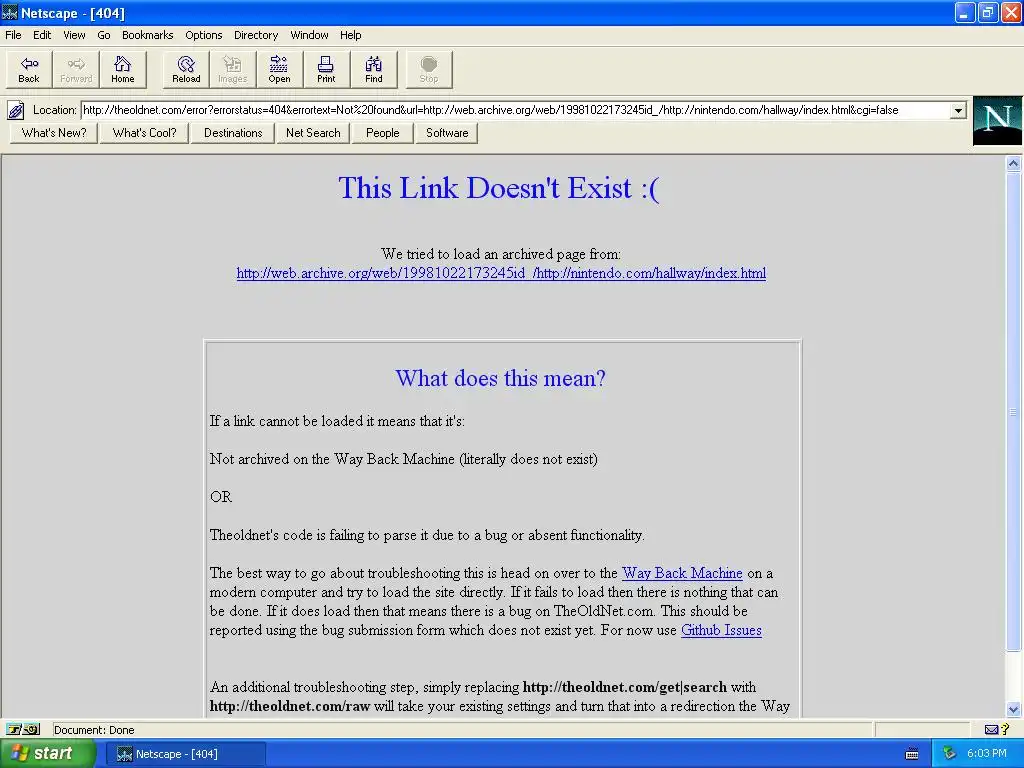Follow the web.archive.org nintendo link
1024x768 pixels.
(501, 273)
